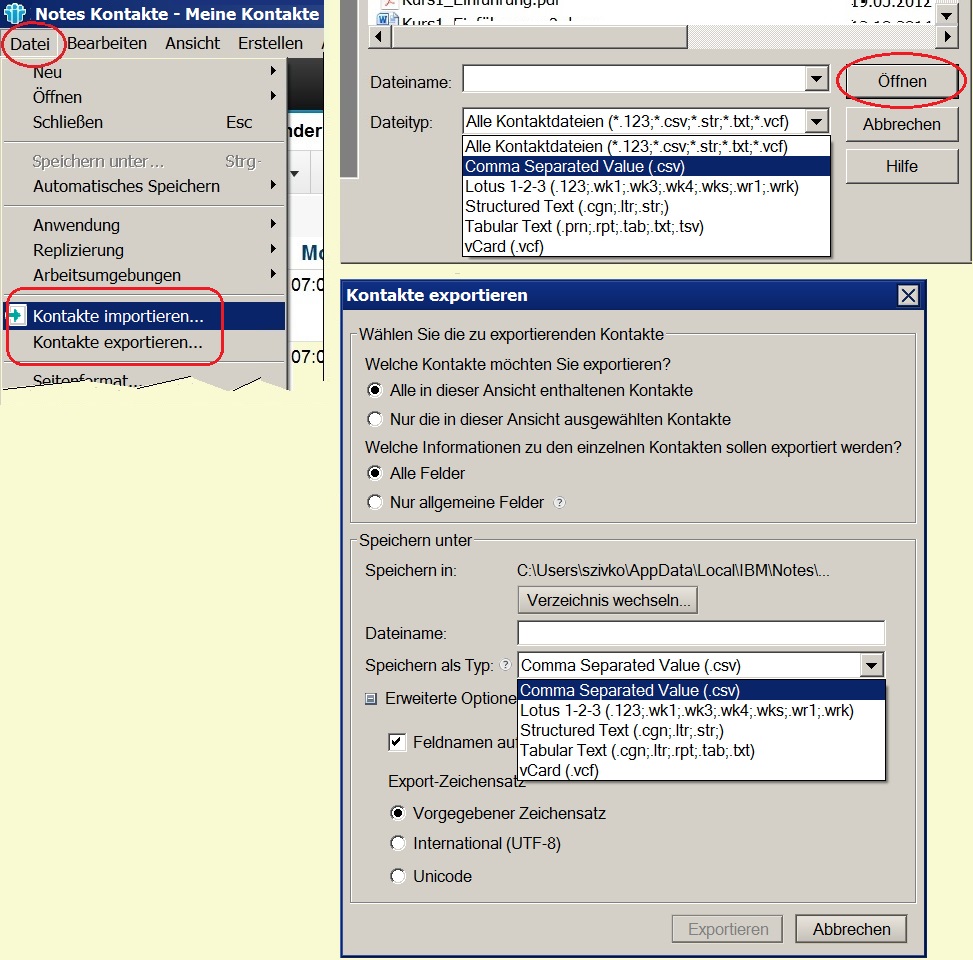Close the Kontakte exportieren dialog

tap(907, 295)
